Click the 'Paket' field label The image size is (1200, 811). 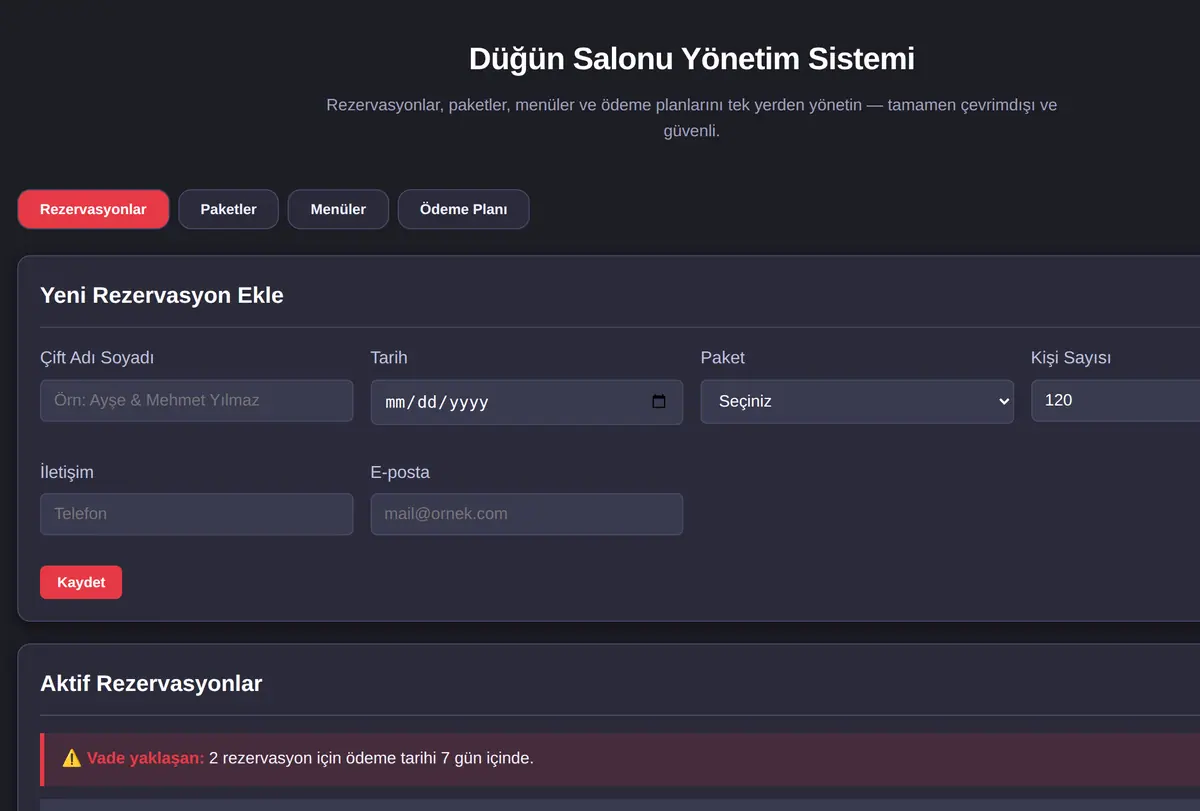point(723,358)
